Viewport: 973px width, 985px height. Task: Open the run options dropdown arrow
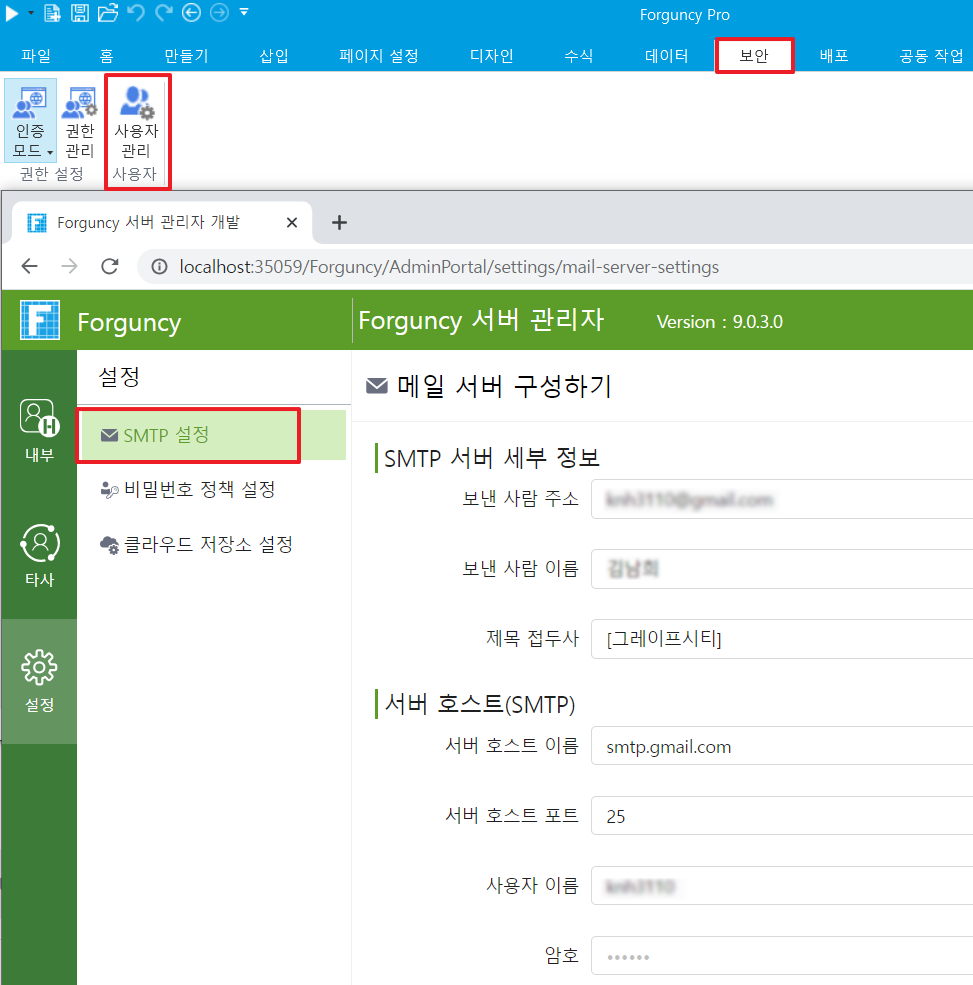[31, 13]
